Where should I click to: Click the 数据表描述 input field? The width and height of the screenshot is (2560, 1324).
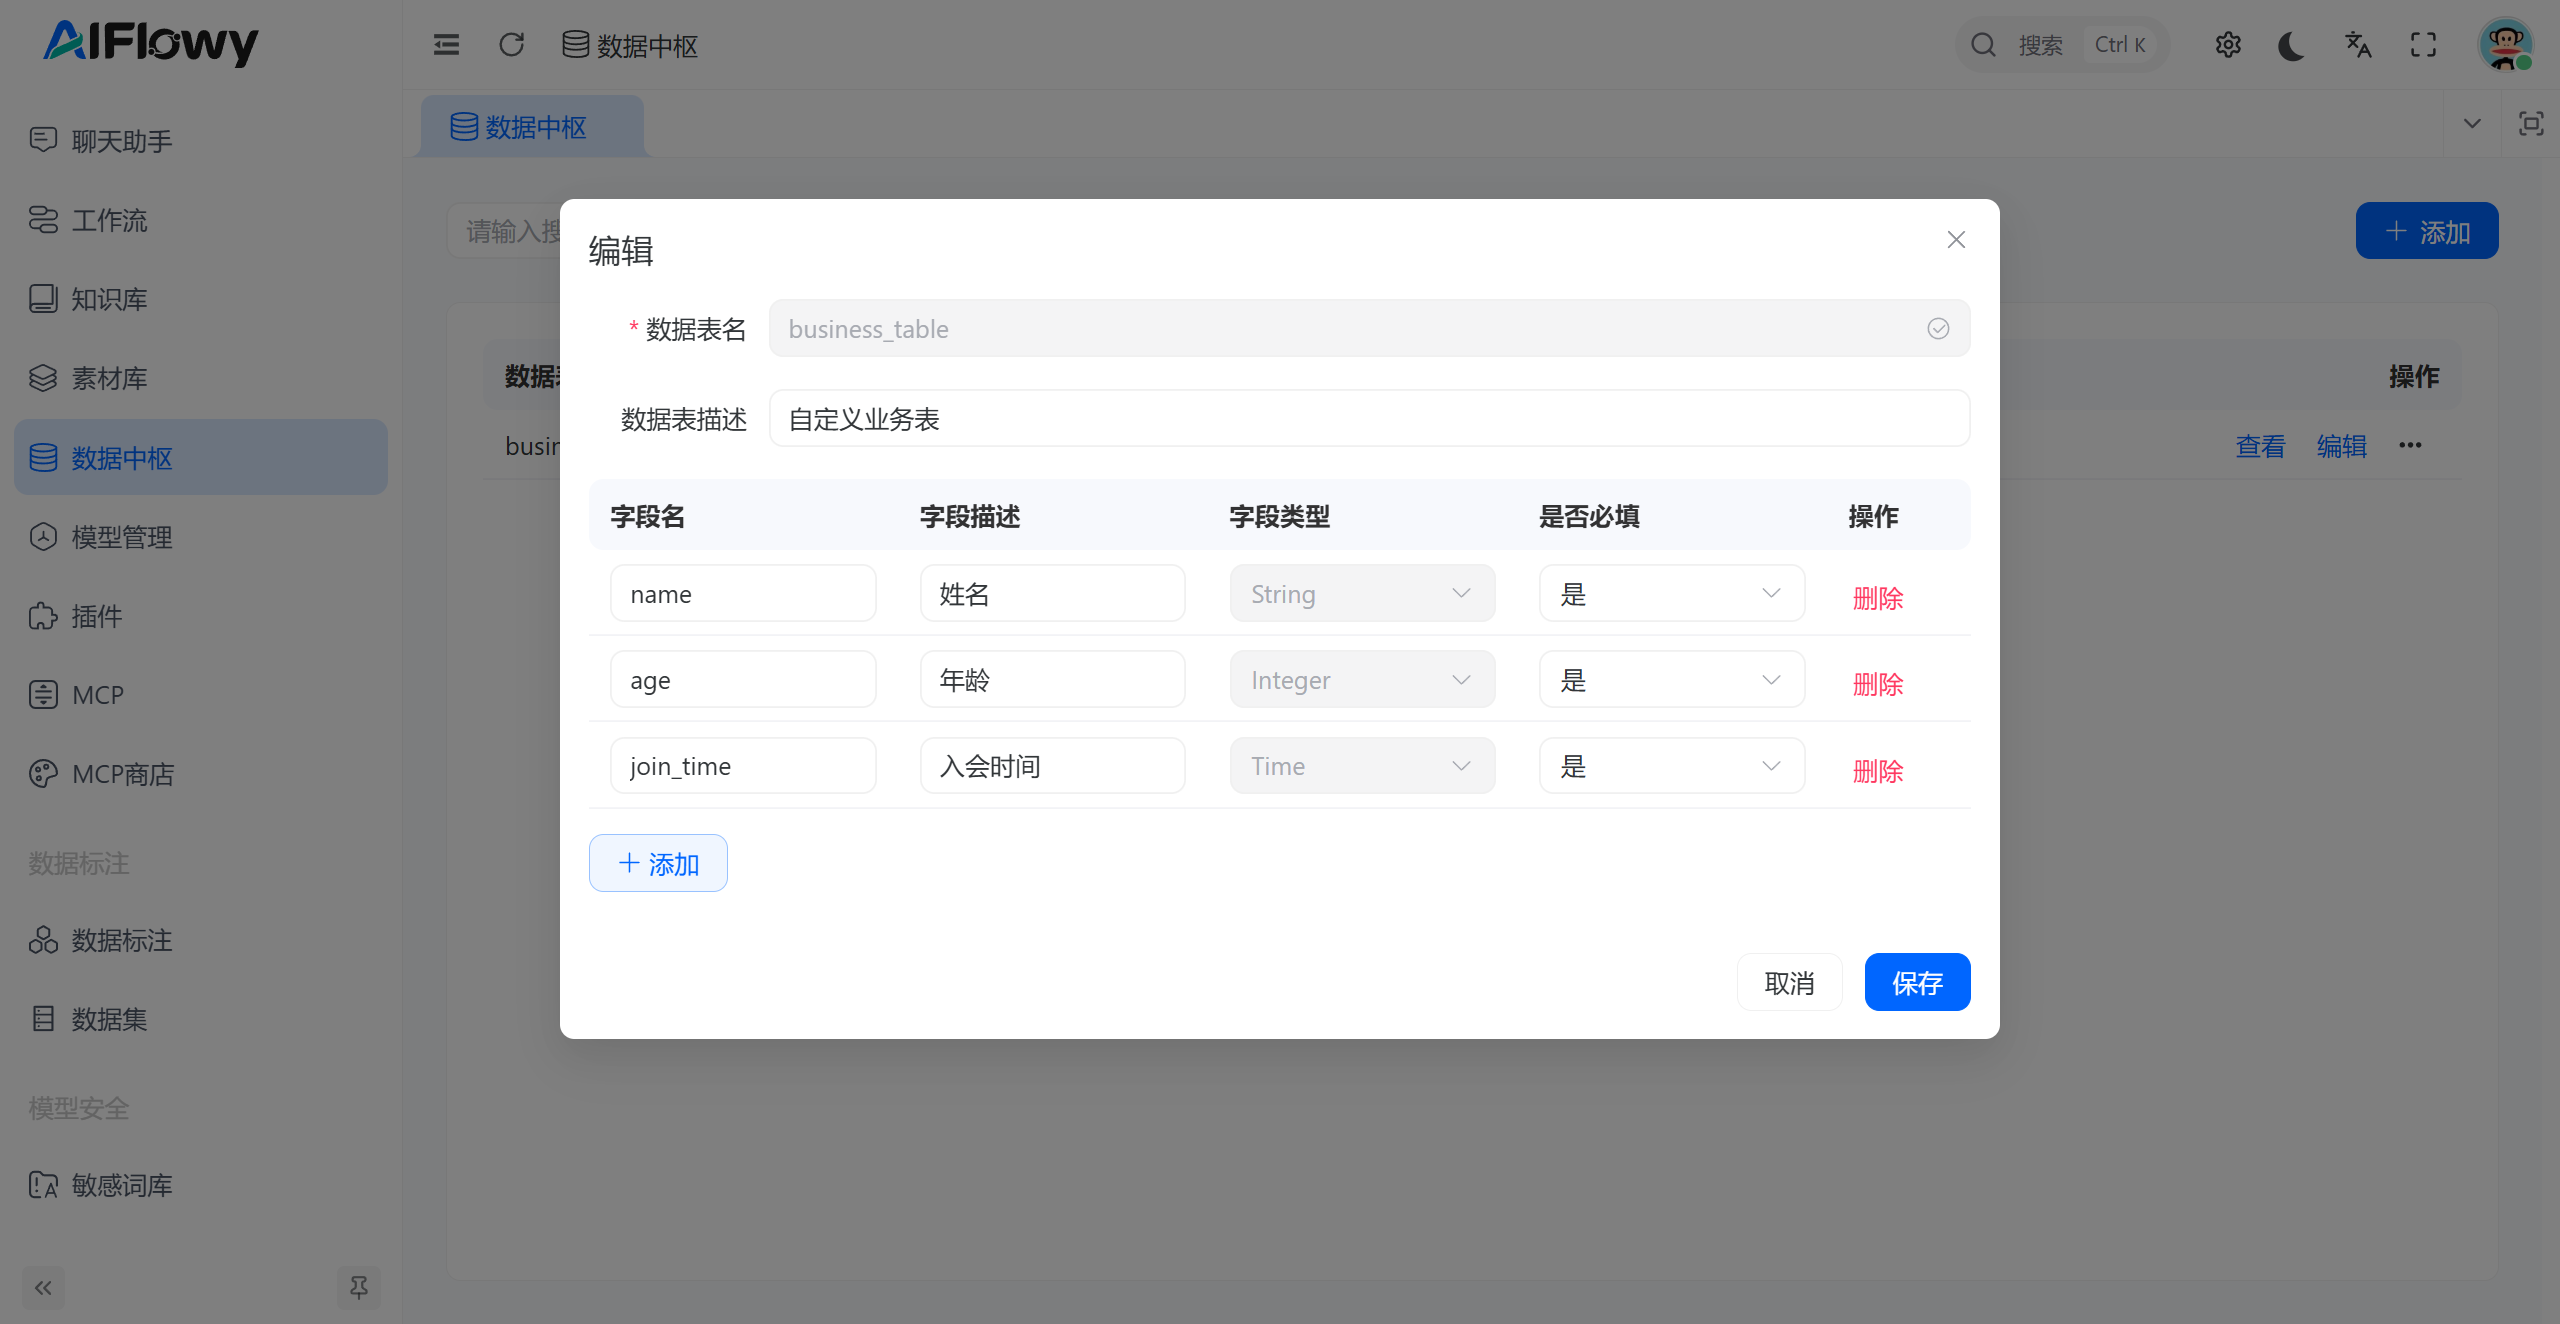point(1368,419)
